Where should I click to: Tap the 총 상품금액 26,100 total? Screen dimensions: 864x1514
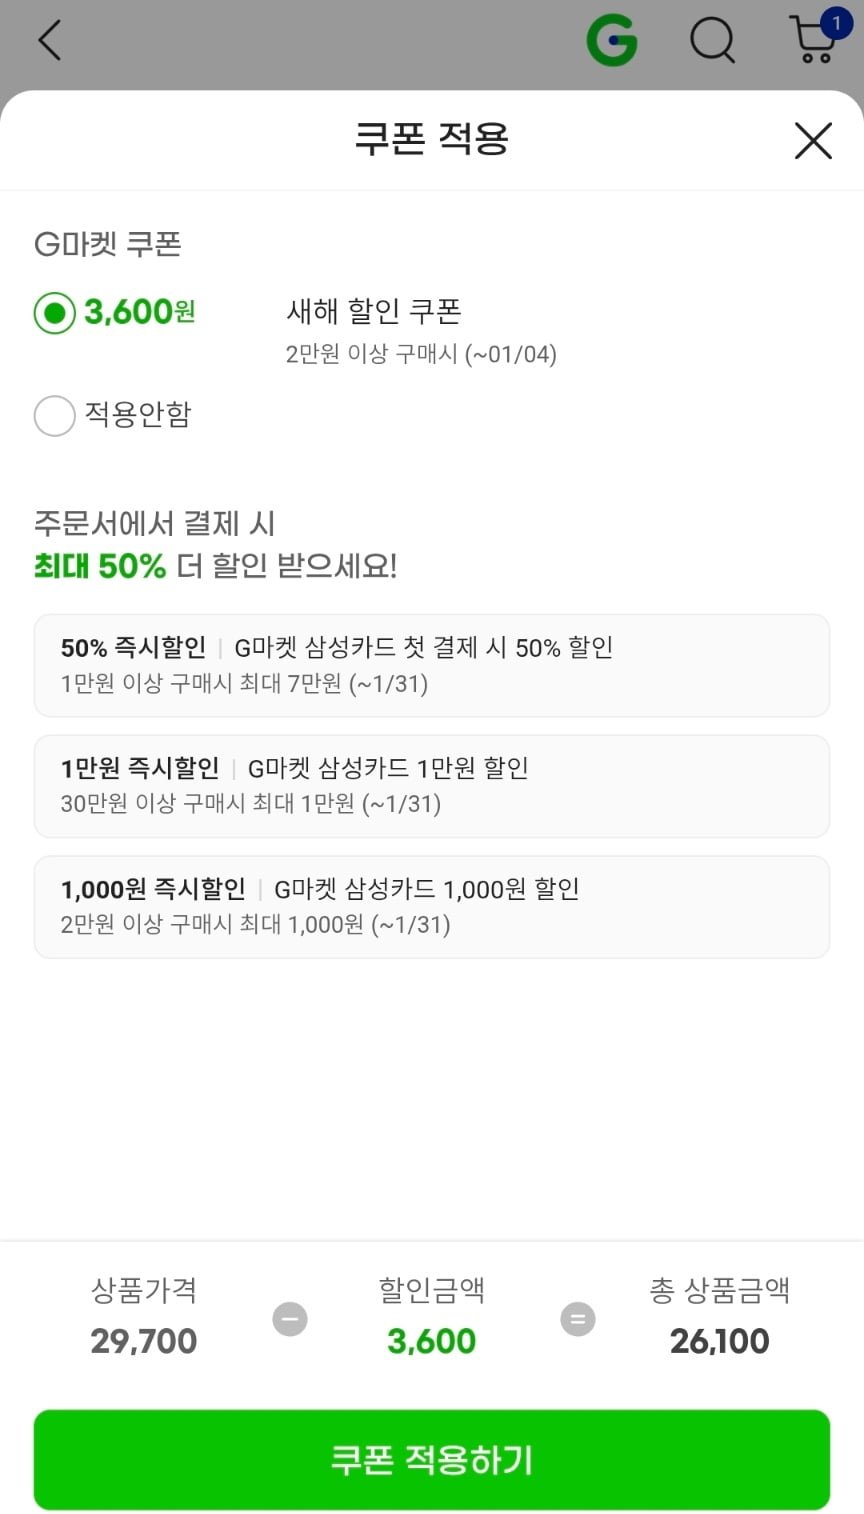719,1341
